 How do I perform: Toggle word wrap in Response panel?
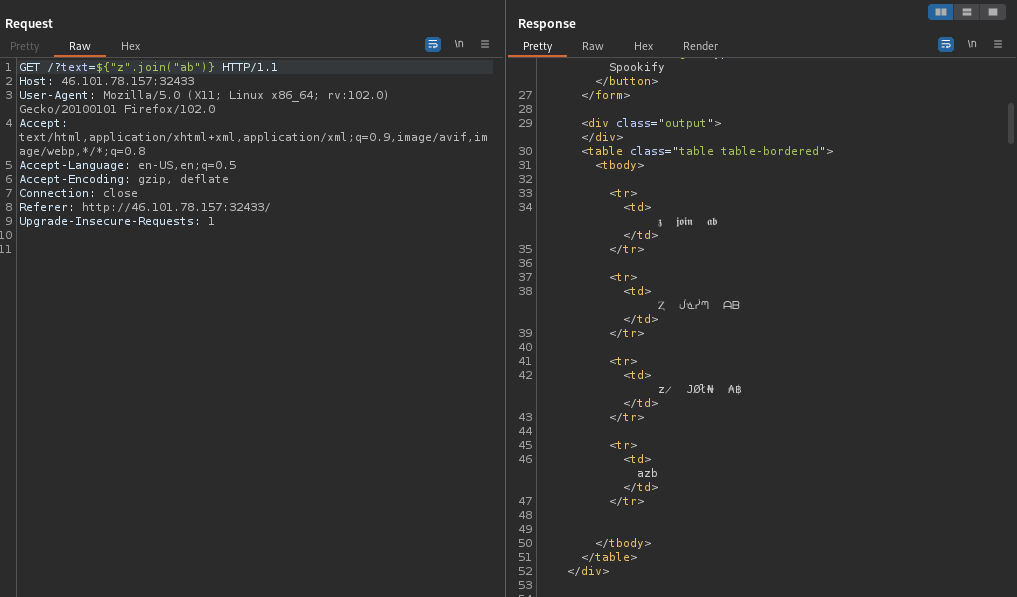(x=946, y=44)
